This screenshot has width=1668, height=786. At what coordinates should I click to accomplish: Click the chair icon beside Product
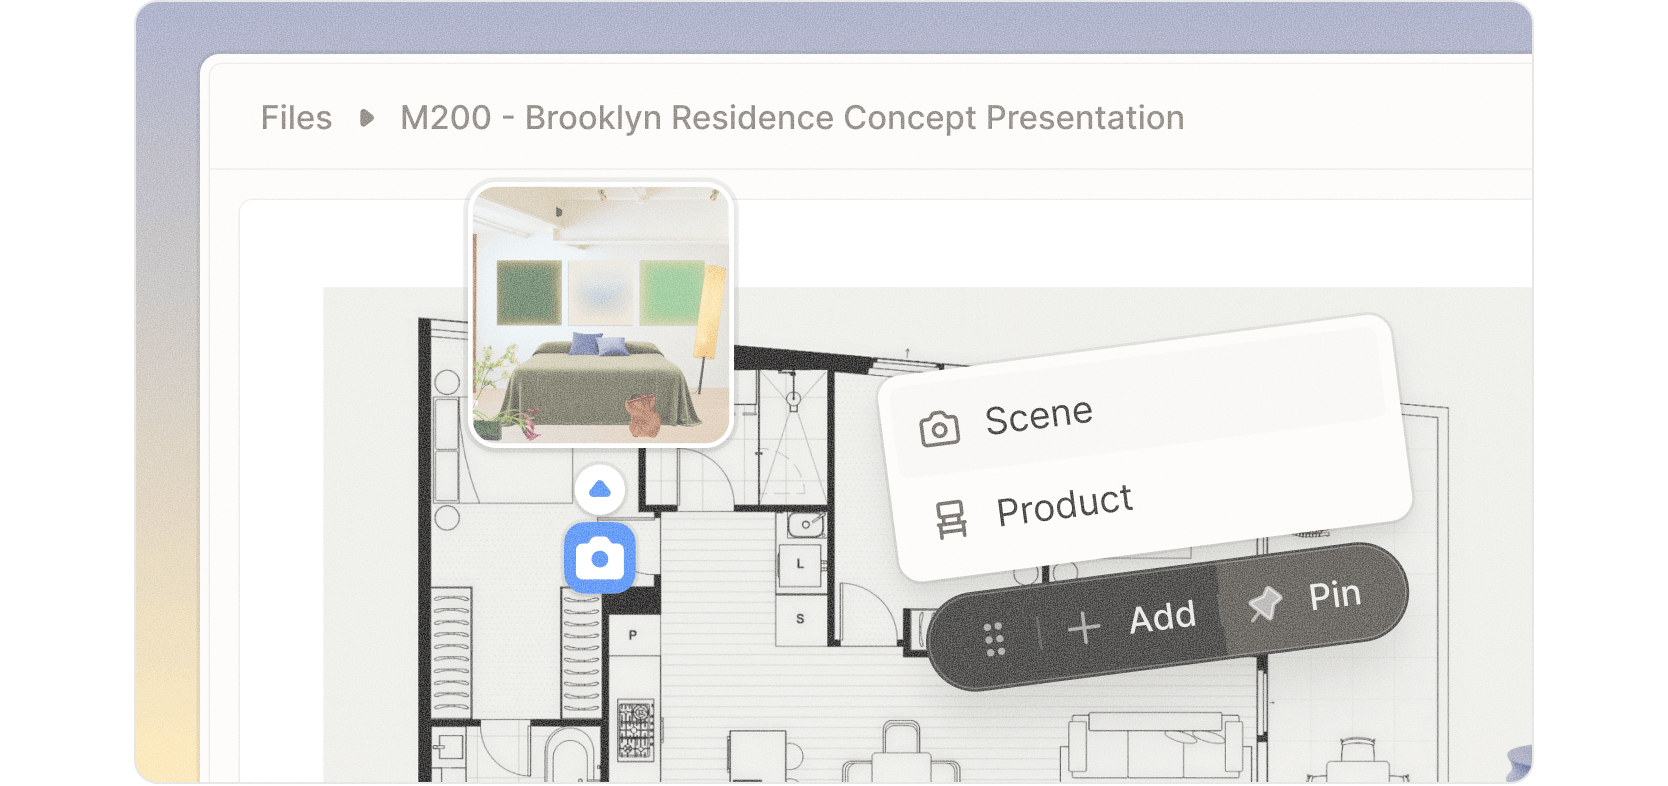coord(950,519)
